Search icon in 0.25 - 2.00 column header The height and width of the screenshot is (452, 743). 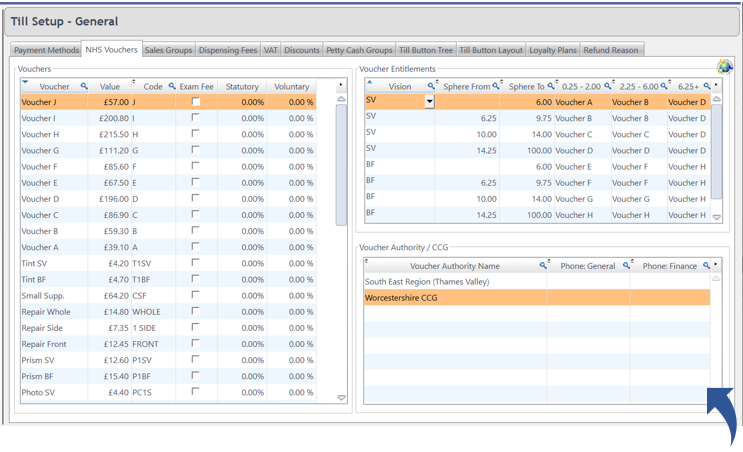click(607, 86)
